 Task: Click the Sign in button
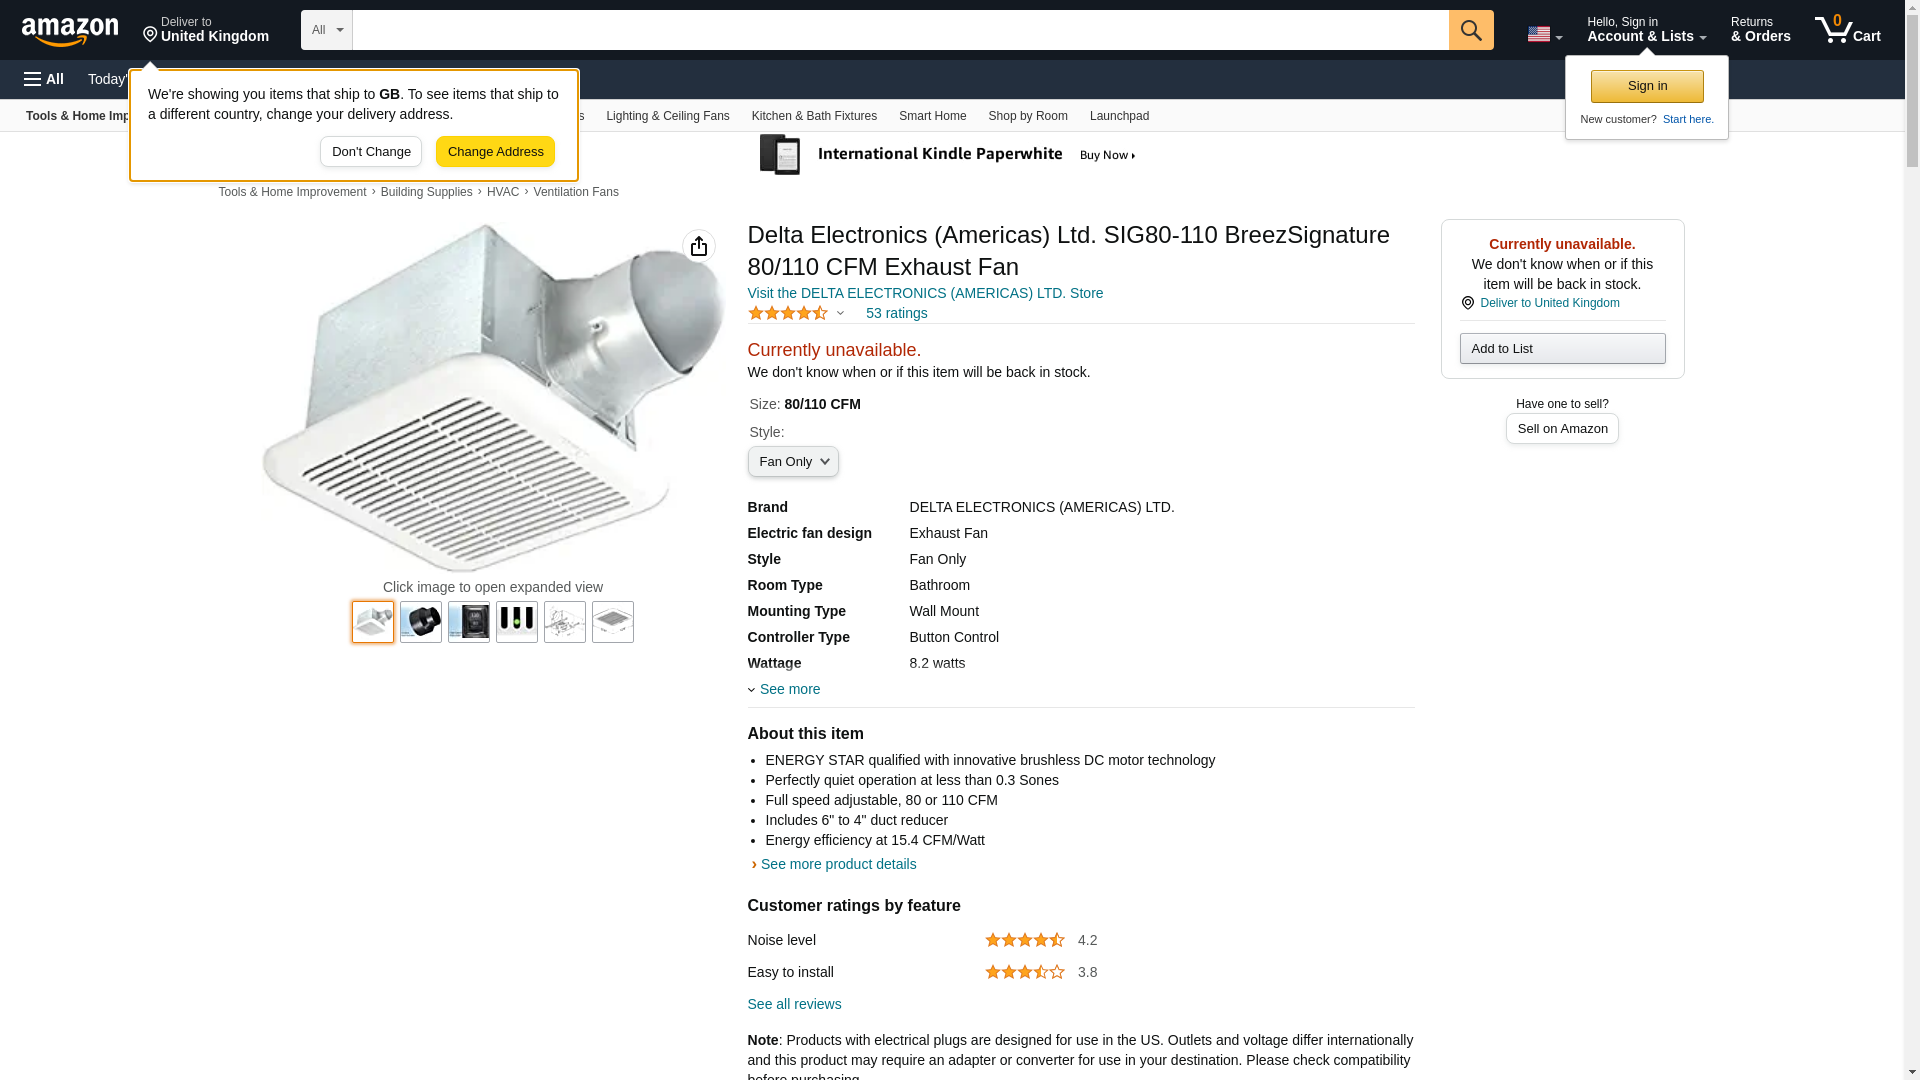coord(1646,86)
